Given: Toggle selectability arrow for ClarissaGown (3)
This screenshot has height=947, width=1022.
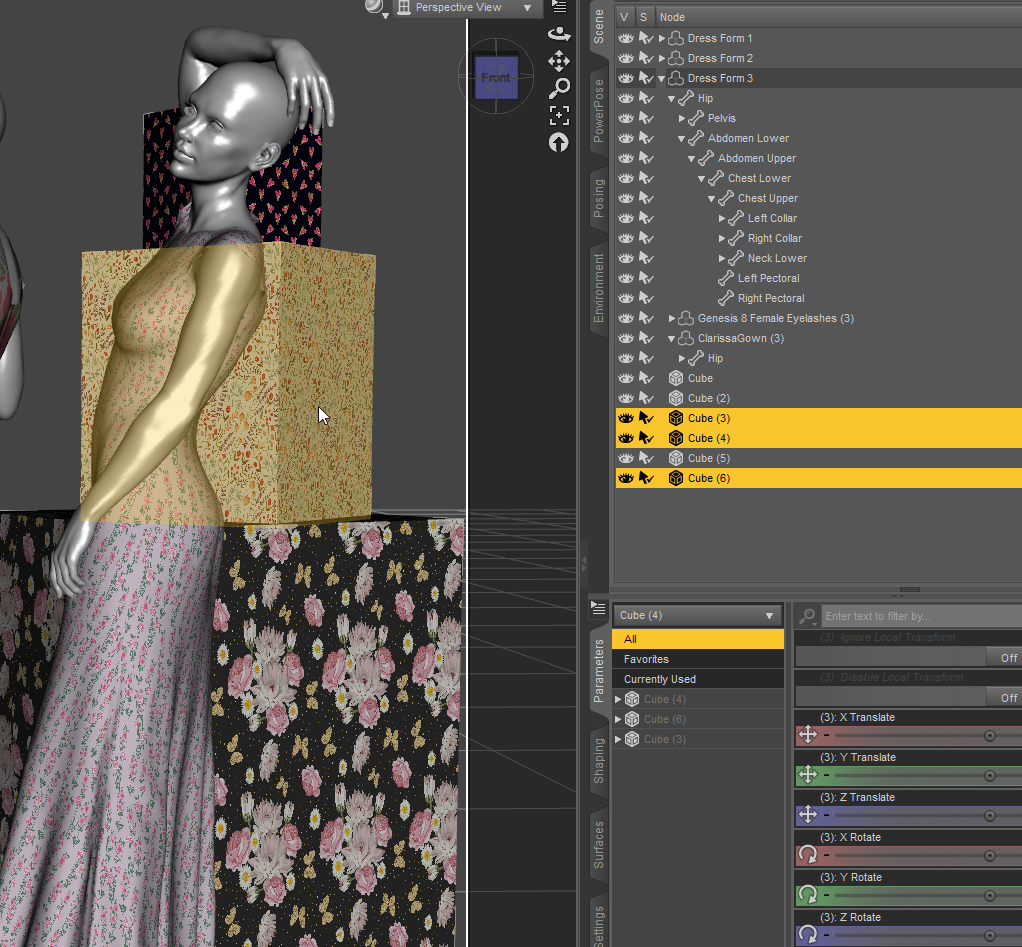Looking at the screenshot, I should coord(646,338).
